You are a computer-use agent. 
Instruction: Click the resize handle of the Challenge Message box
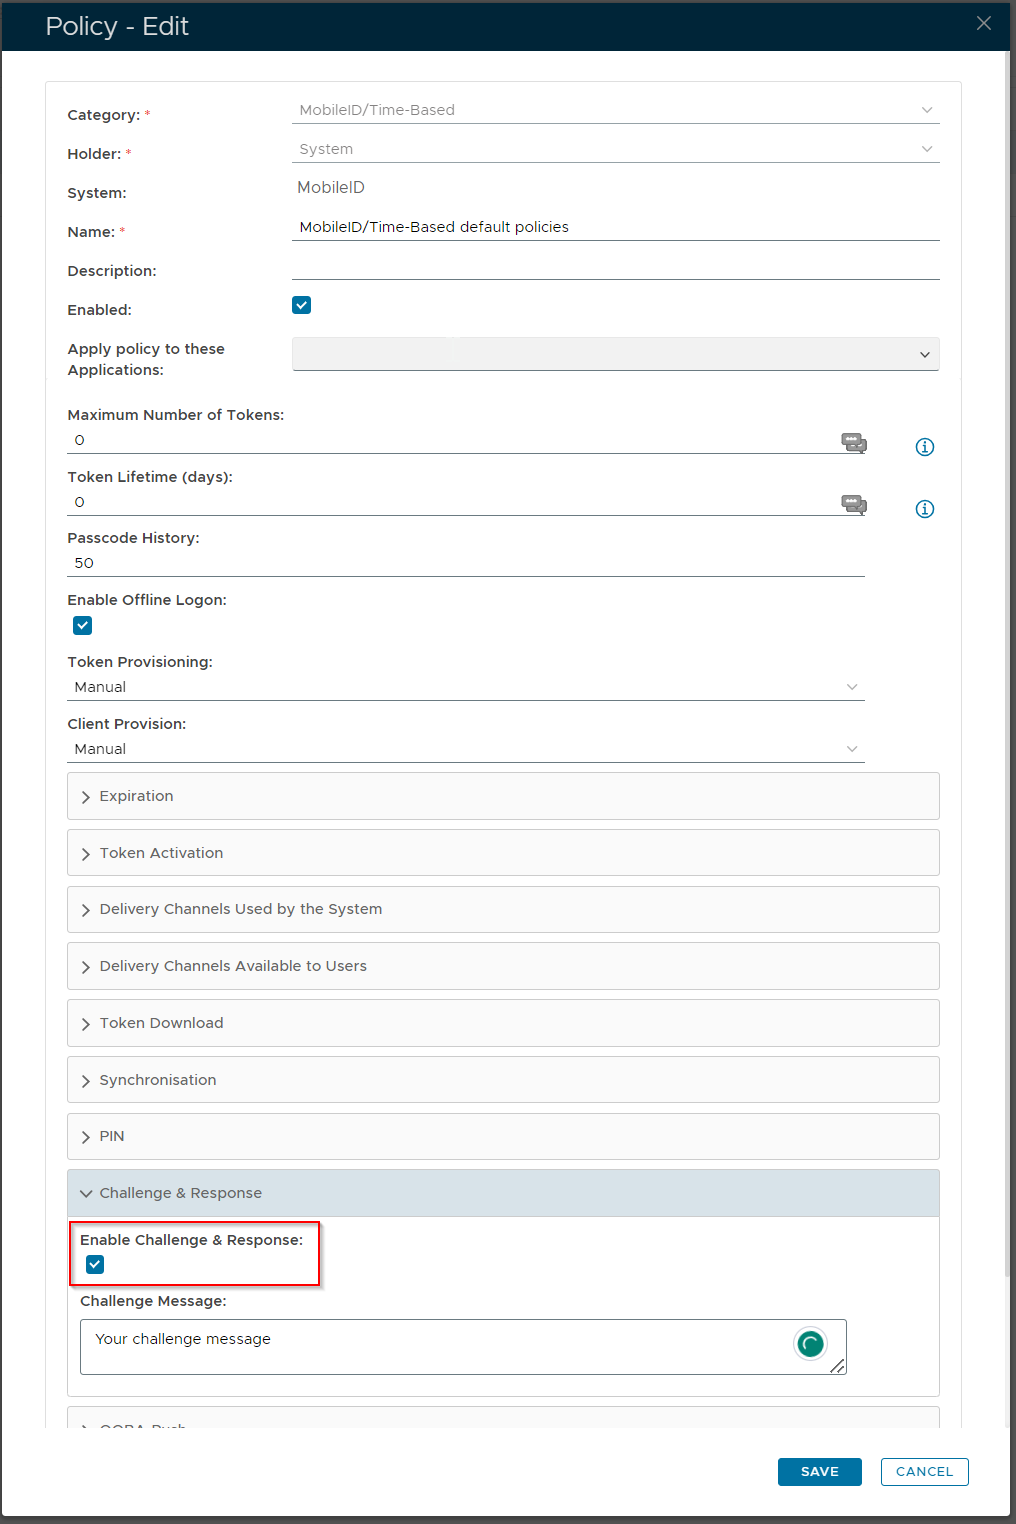click(838, 1366)
